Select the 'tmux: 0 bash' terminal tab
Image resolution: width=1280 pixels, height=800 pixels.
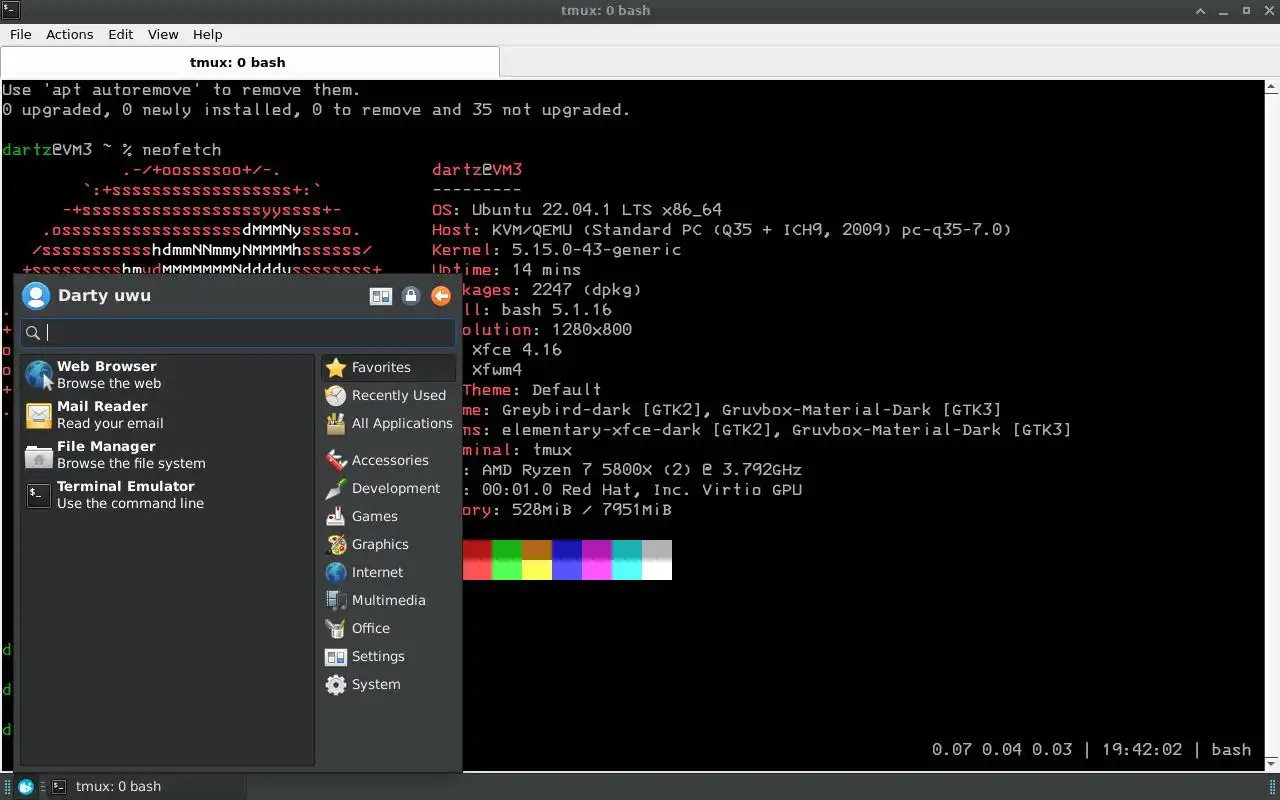click(x=249, y=62)
